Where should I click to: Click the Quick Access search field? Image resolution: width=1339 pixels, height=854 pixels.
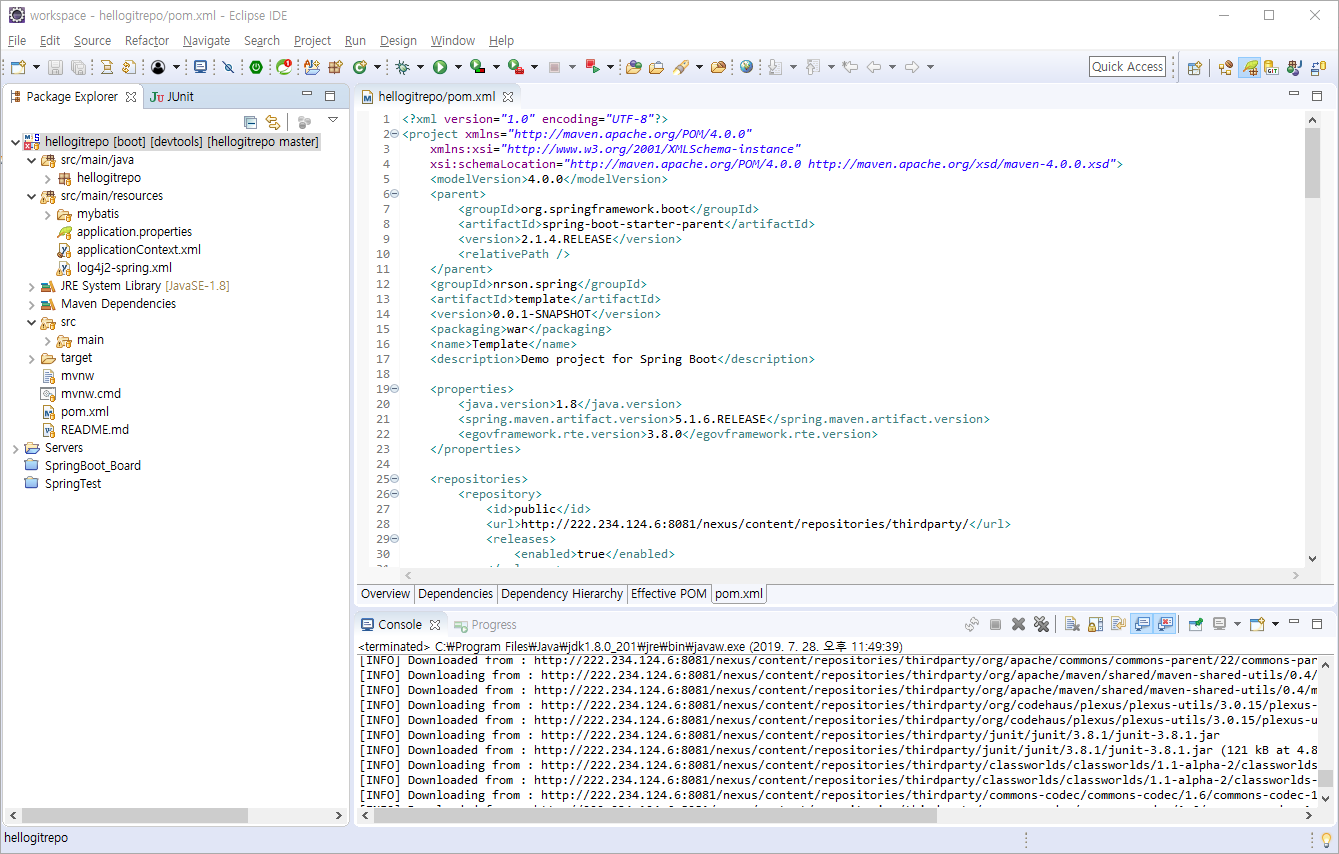tap(1127, 67)
